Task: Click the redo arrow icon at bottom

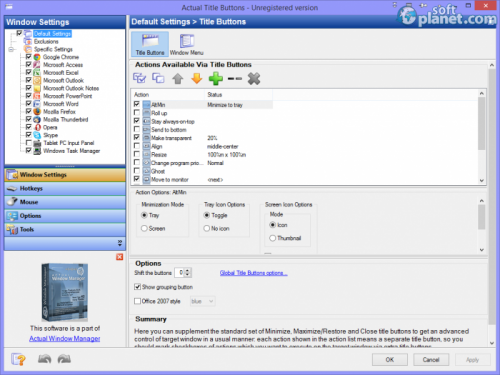Action: [x=64, y=359]
